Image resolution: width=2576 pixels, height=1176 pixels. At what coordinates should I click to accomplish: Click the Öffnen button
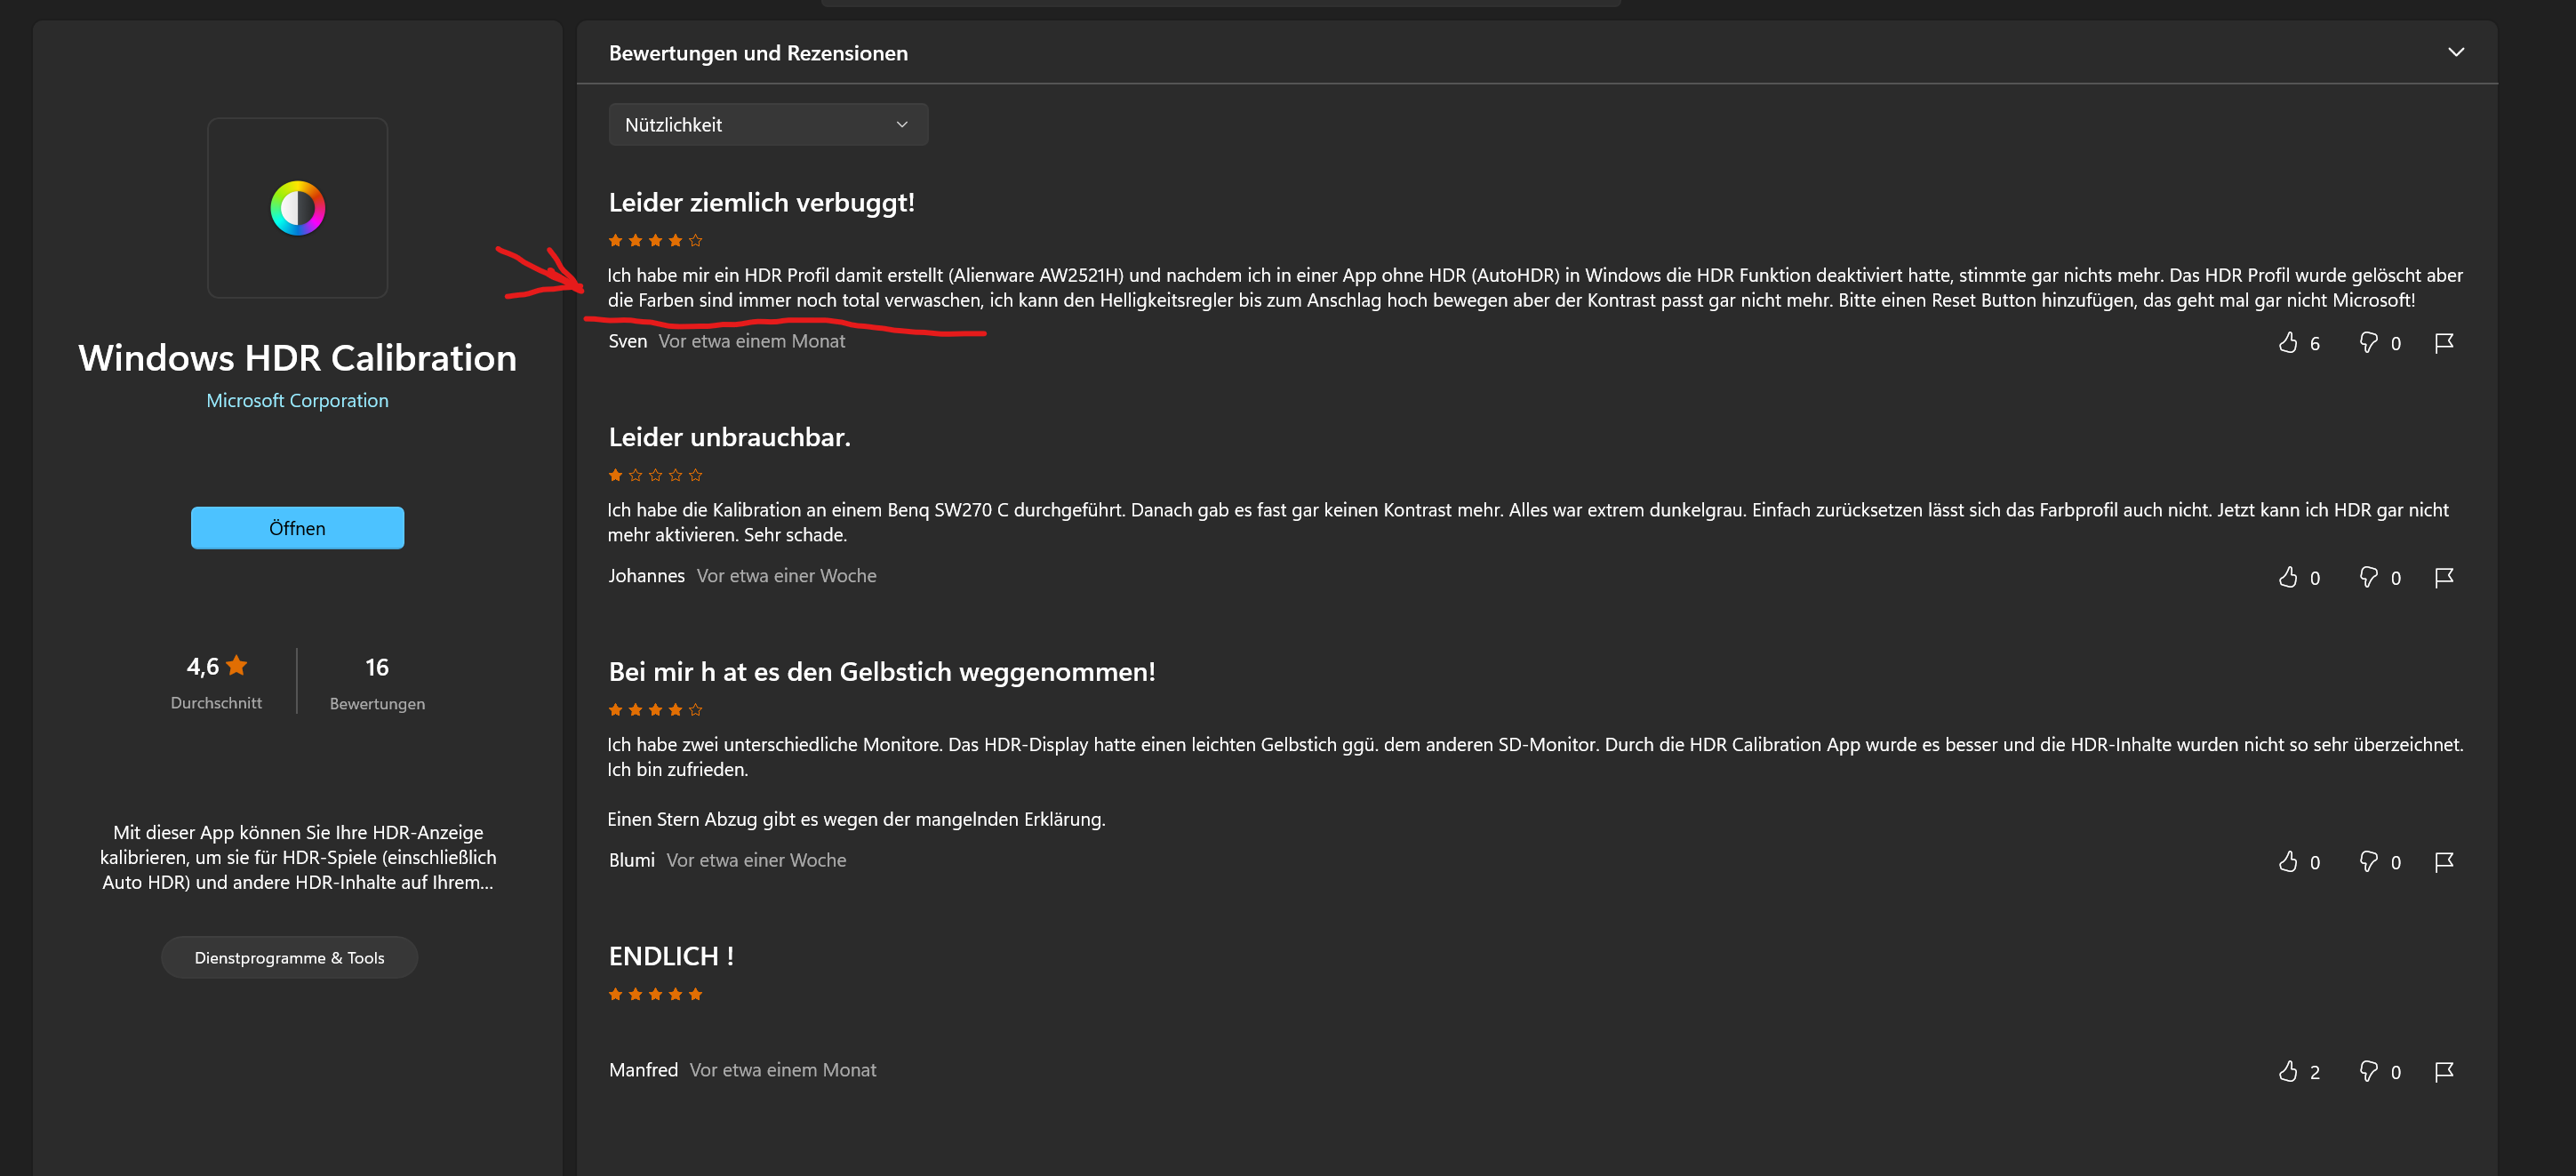pyautogui.click(x=297, y=528)
